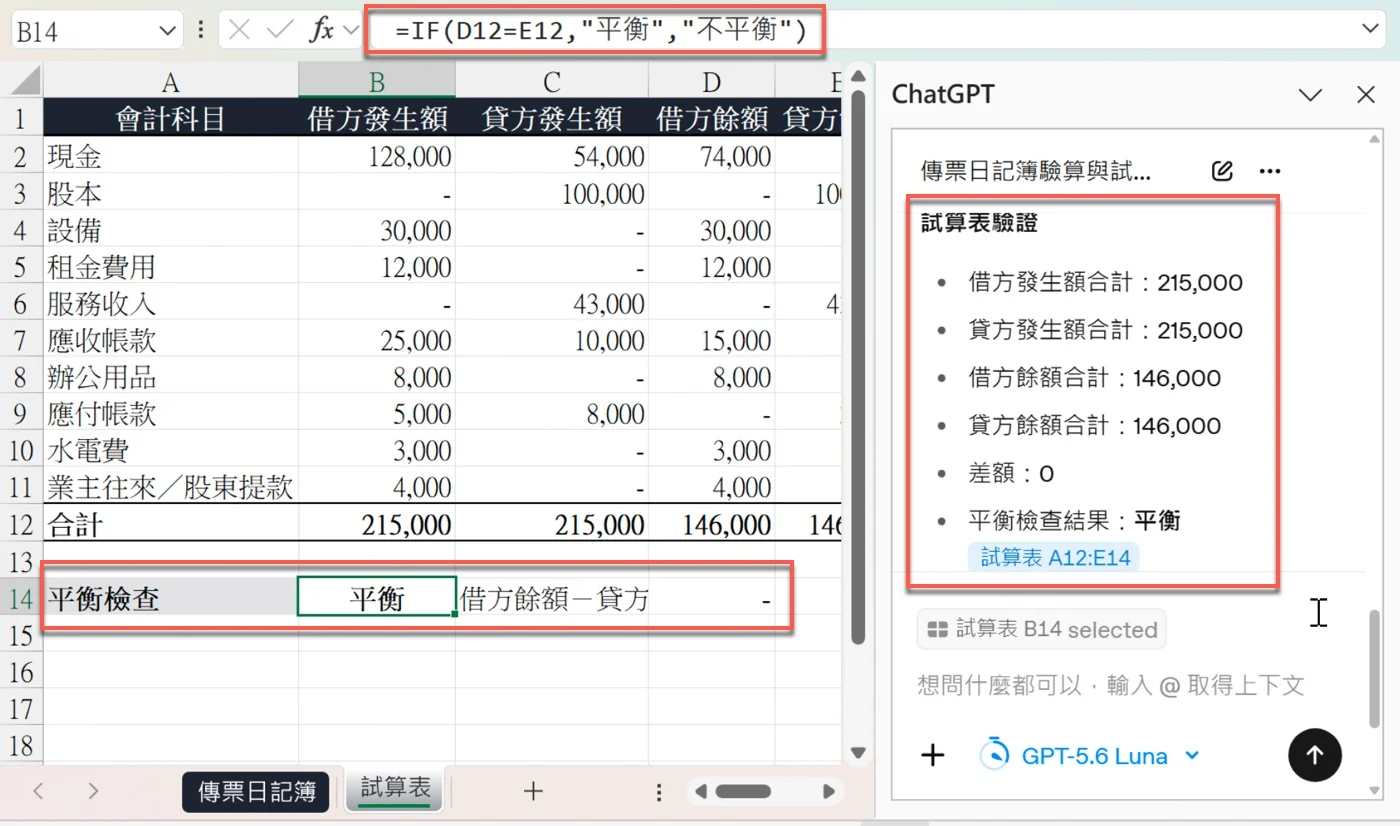1400x826 pixels.
Task: Collapse the ChatGPT pane with the chevron
Action: click(x=1310, y=95)
